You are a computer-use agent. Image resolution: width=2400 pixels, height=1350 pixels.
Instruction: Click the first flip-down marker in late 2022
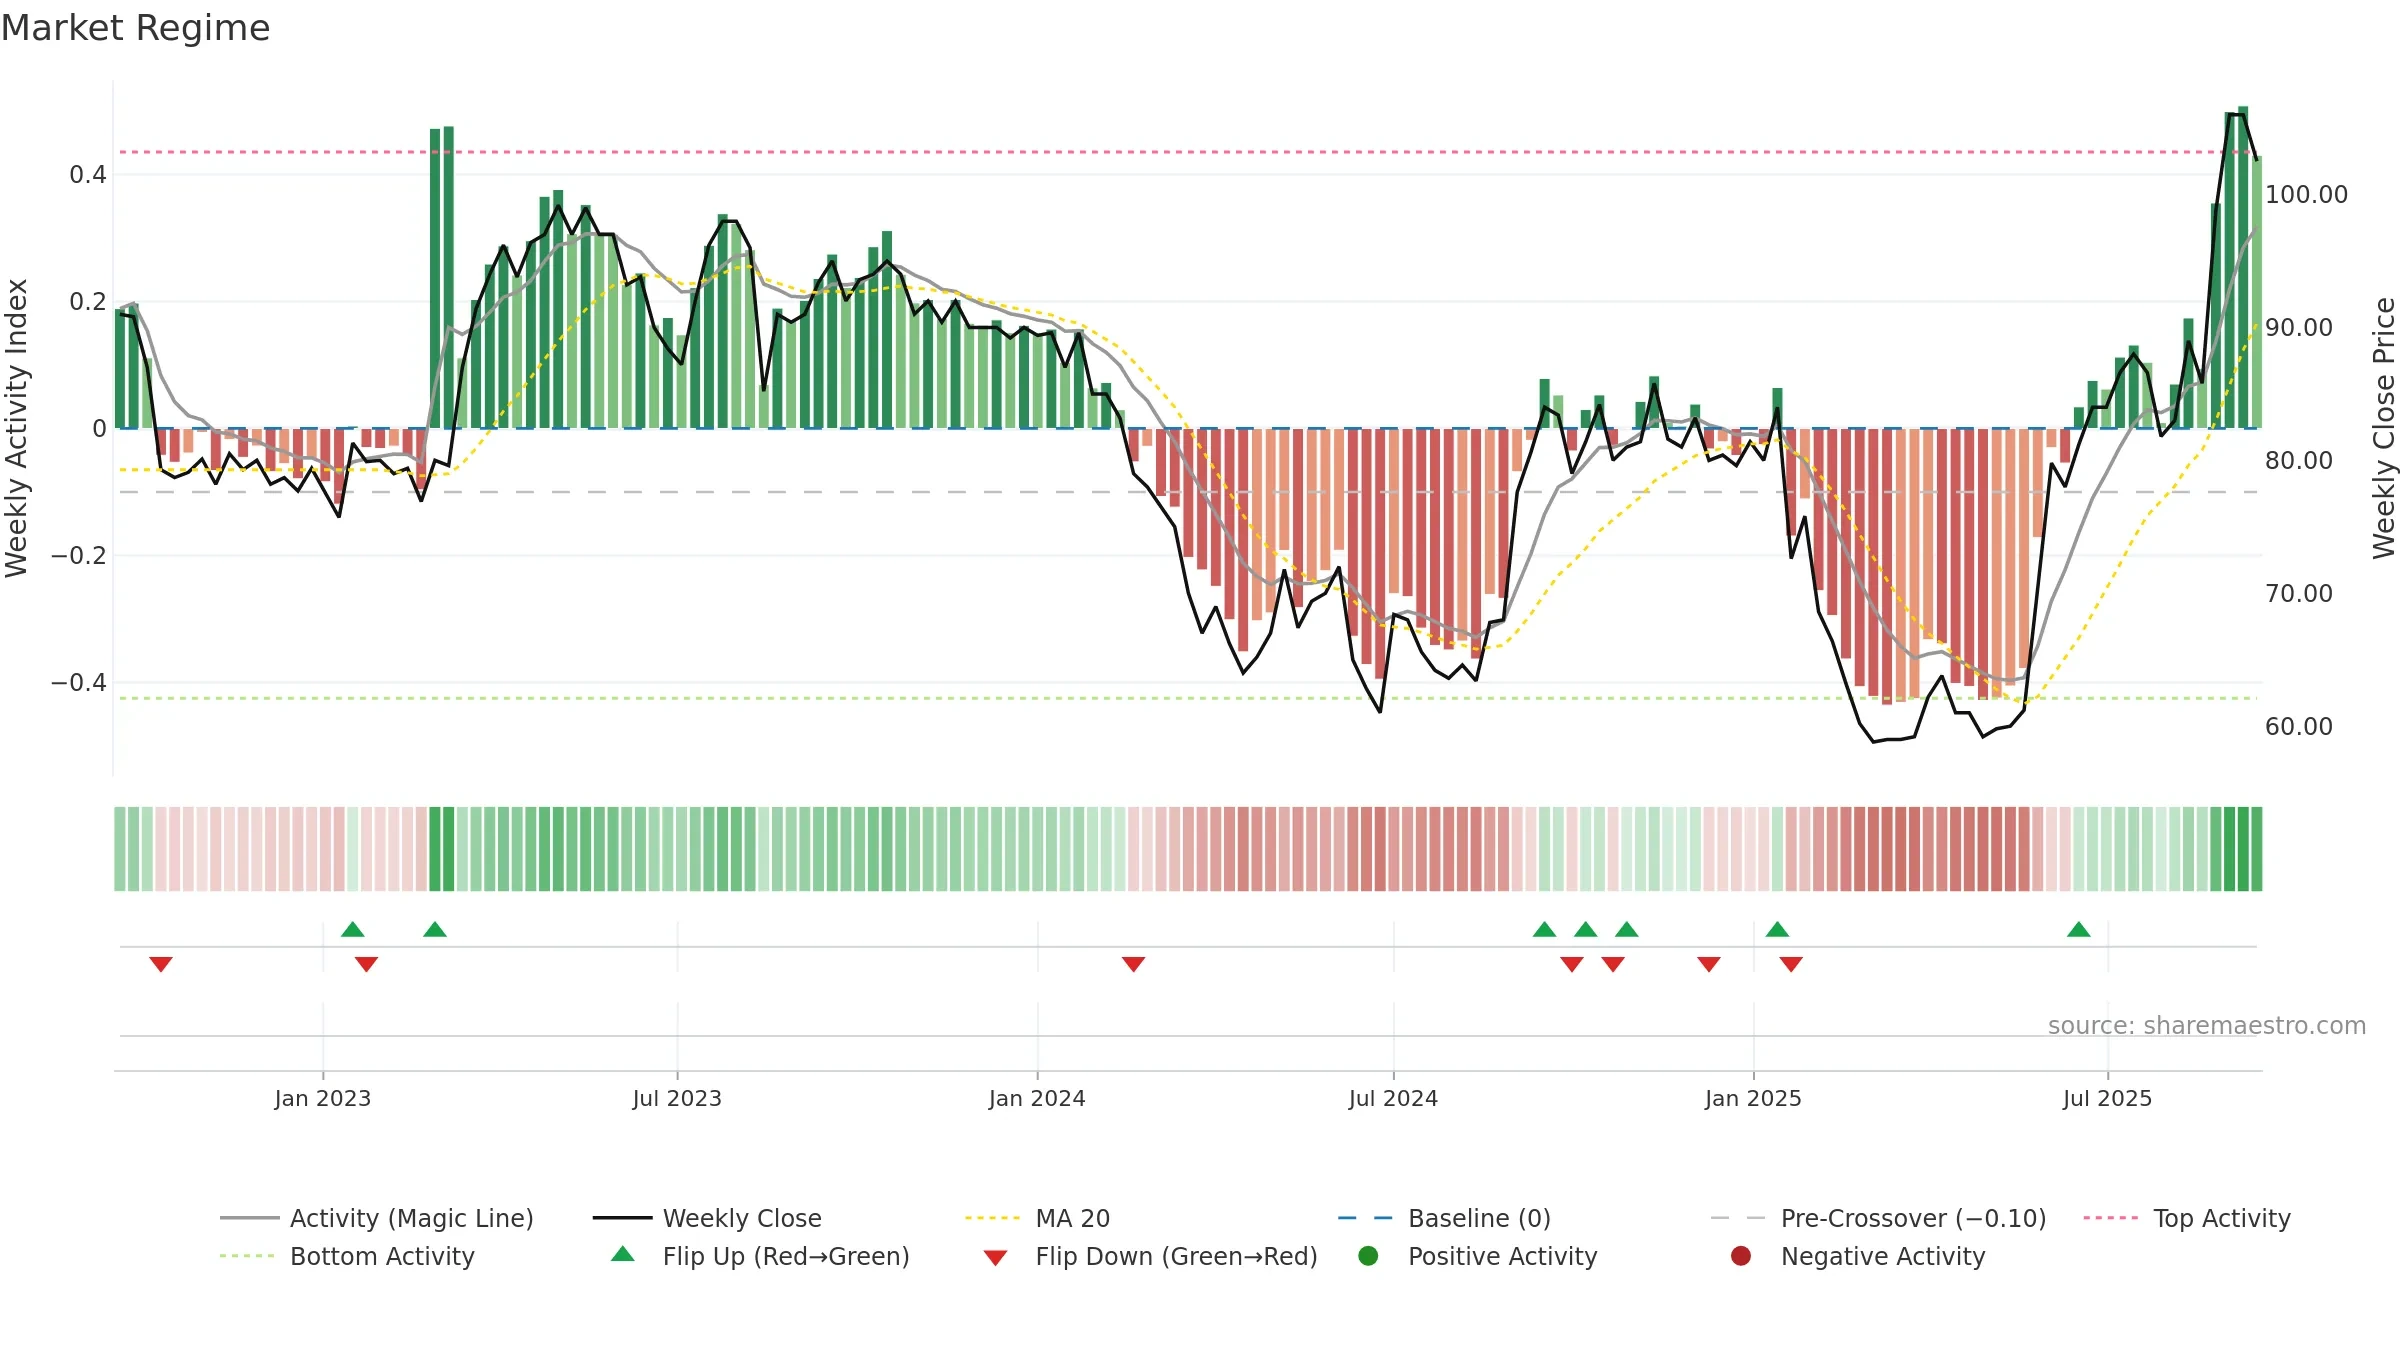tap(161, 964)
